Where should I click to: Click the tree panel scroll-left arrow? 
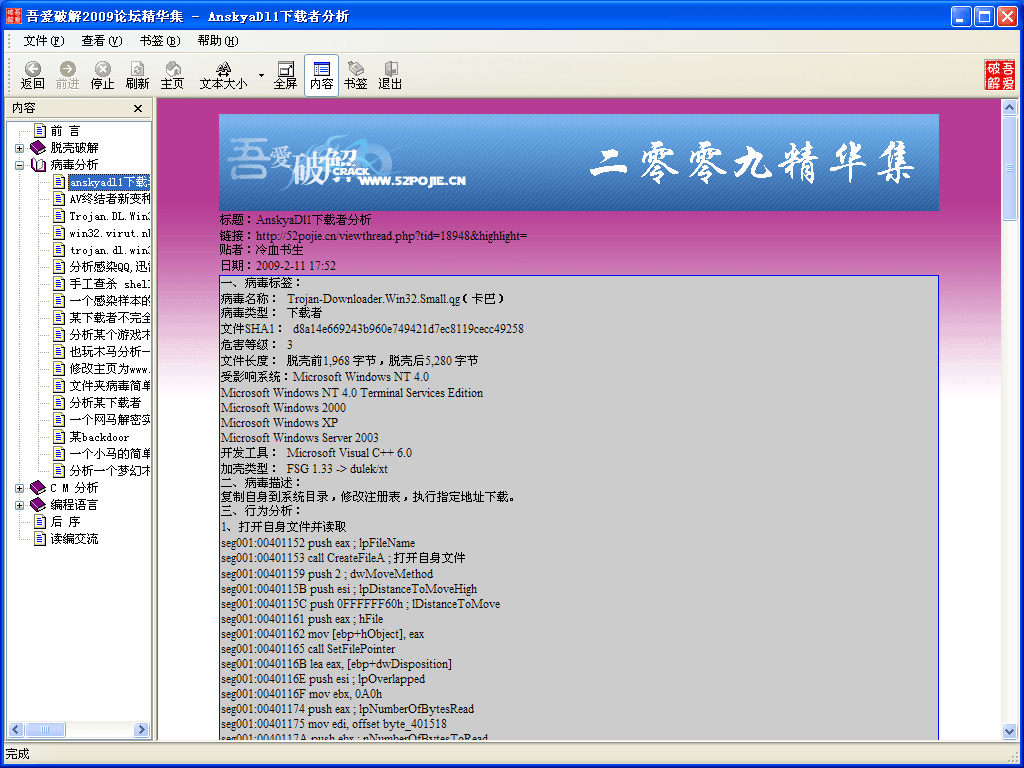(16, 729)
